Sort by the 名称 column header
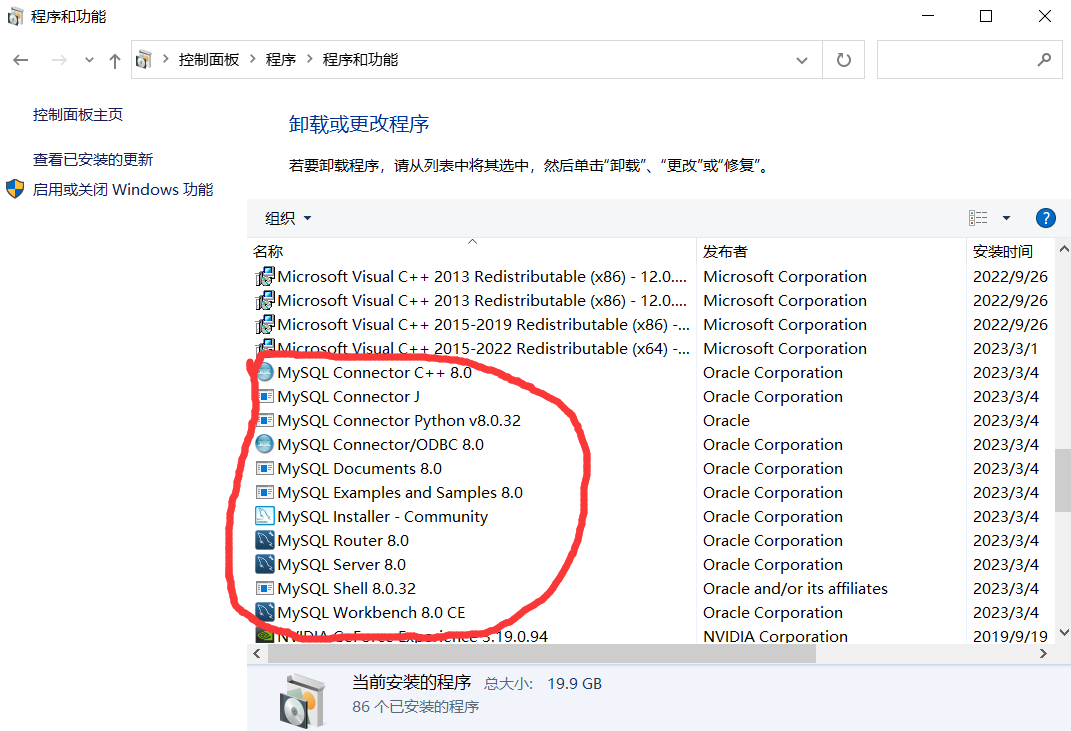Viewport: 1071px width, 731px height. tap(268, 251)
